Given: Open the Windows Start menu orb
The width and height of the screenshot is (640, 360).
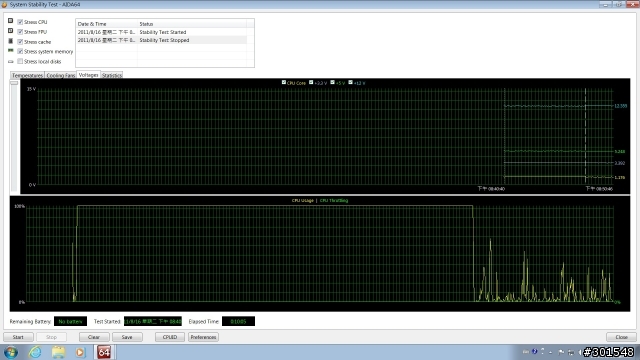Looking at the screenshot, I should (x=11, y=352).
